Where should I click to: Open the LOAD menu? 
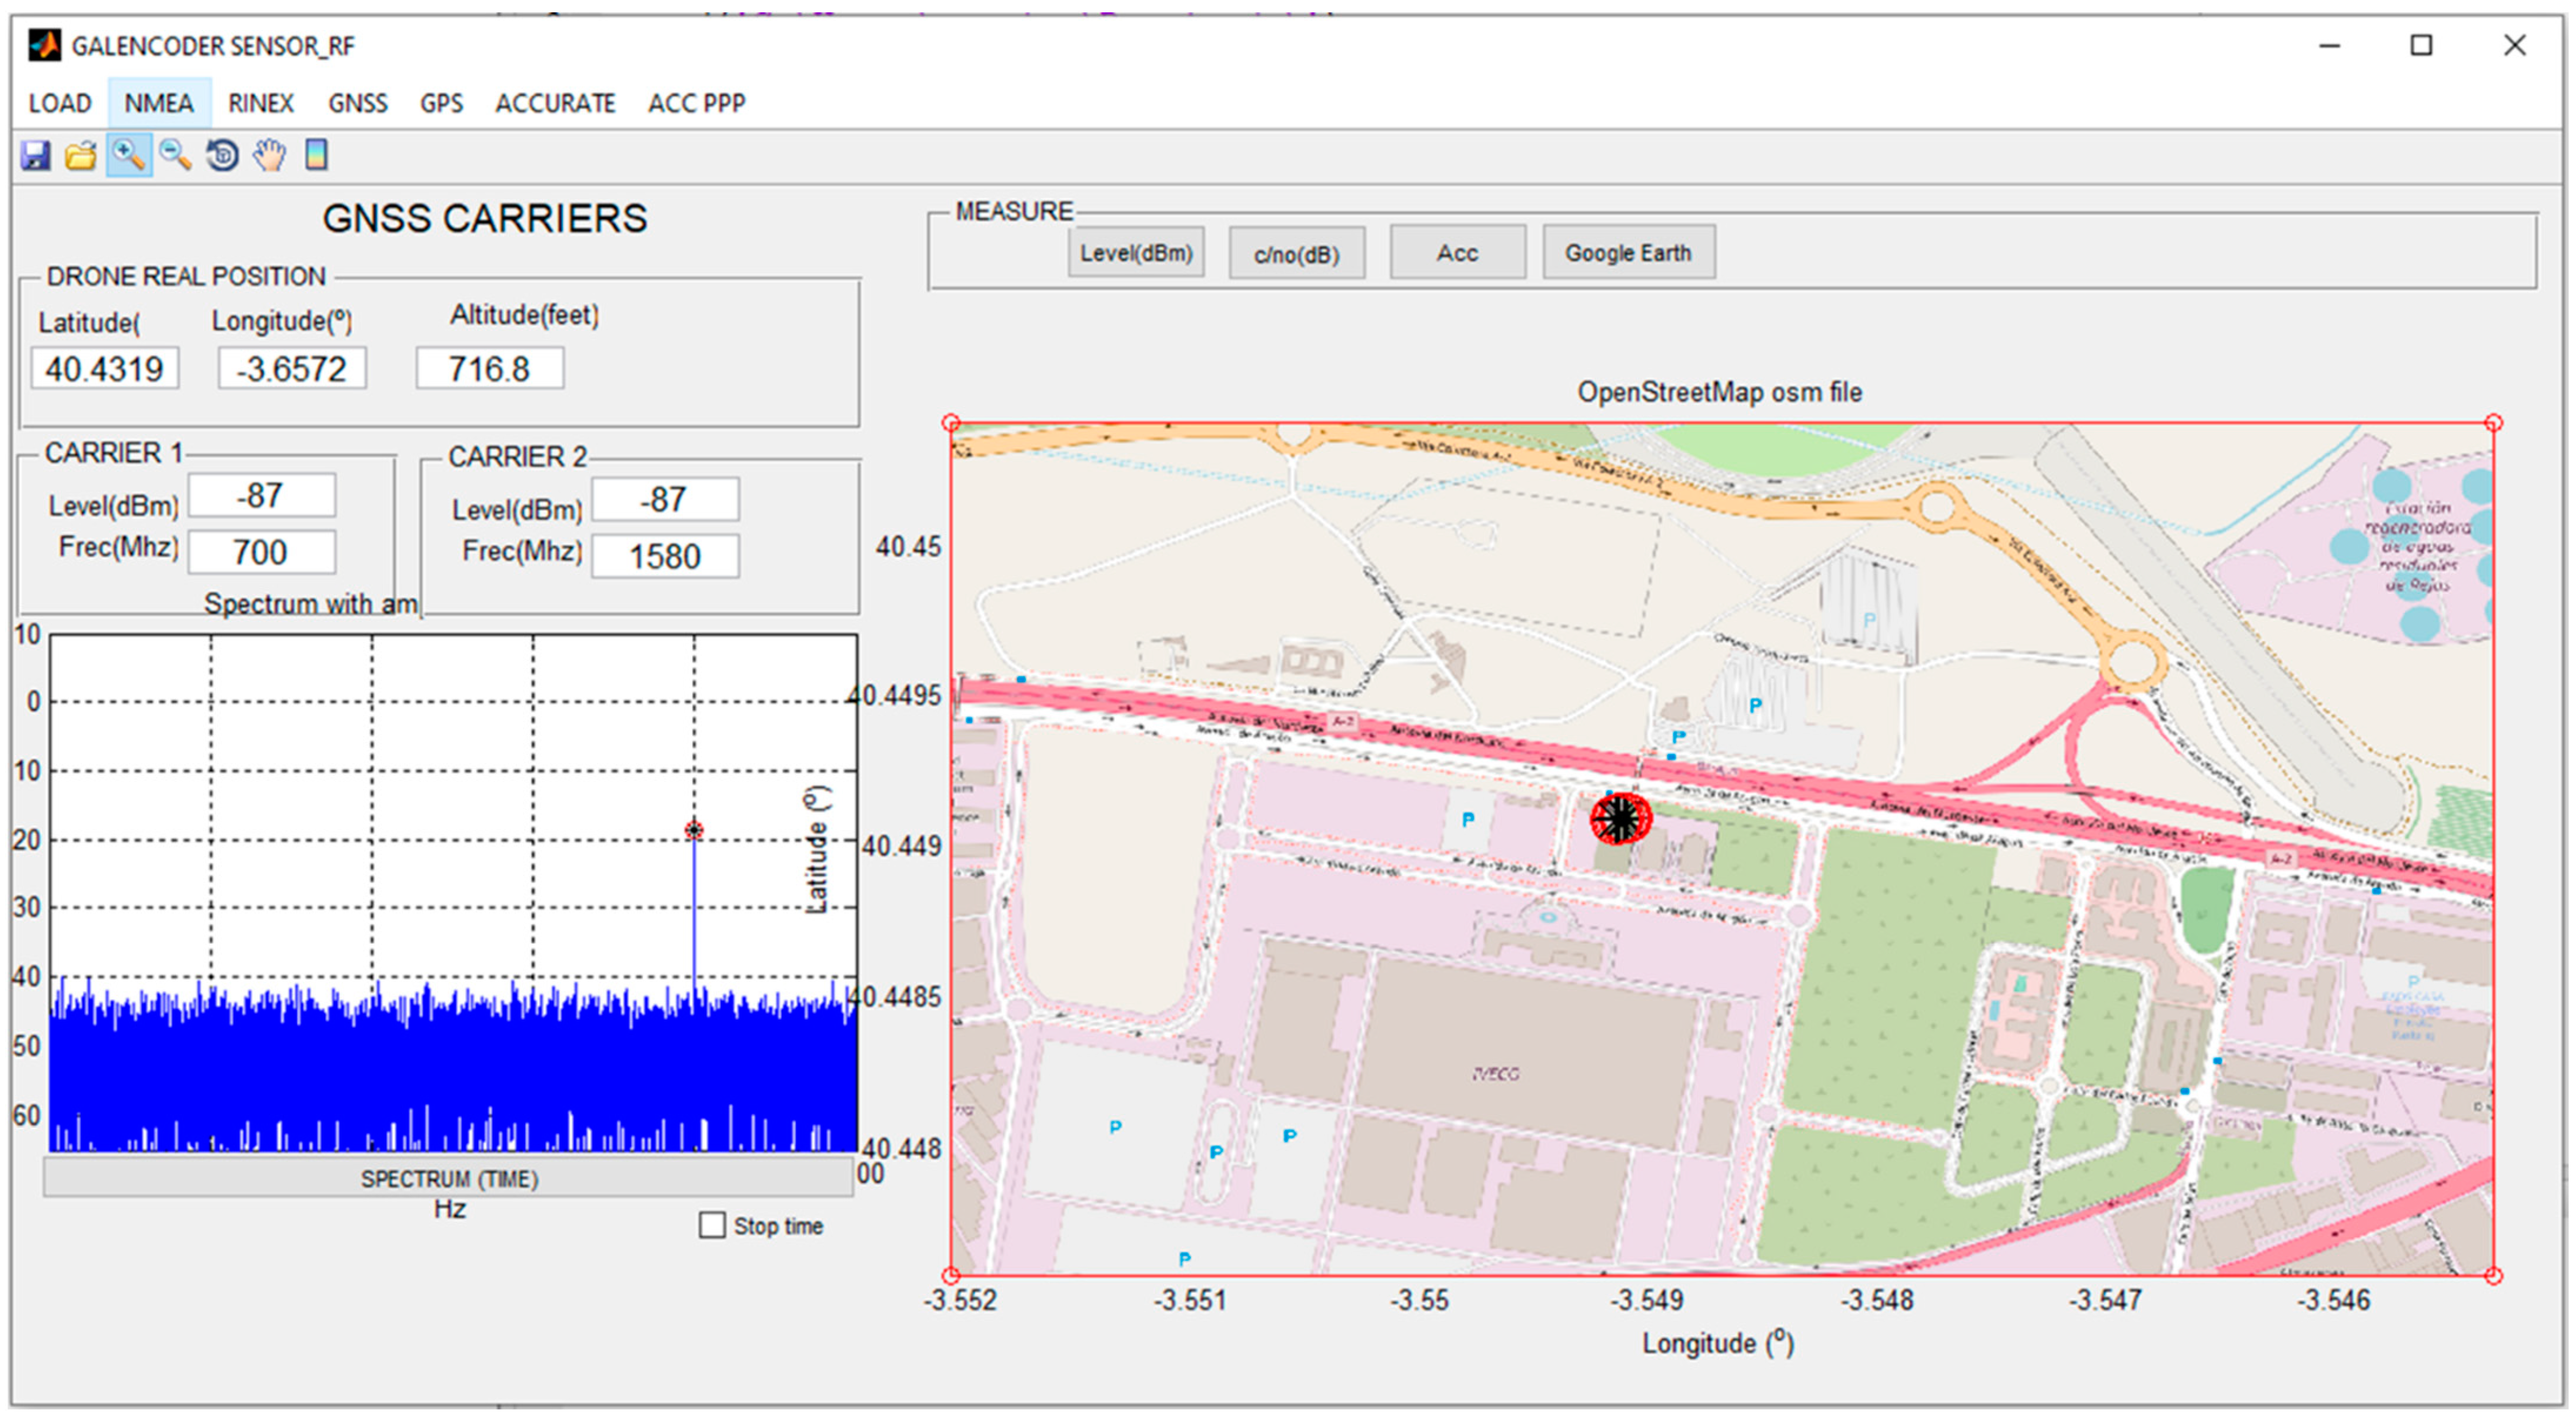click(x=60, y=103)
